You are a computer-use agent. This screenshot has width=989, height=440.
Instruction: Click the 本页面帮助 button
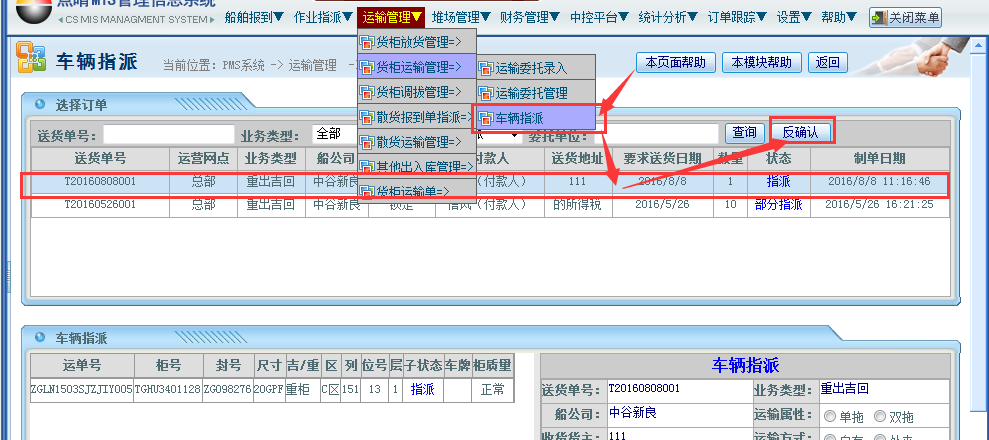676,63
